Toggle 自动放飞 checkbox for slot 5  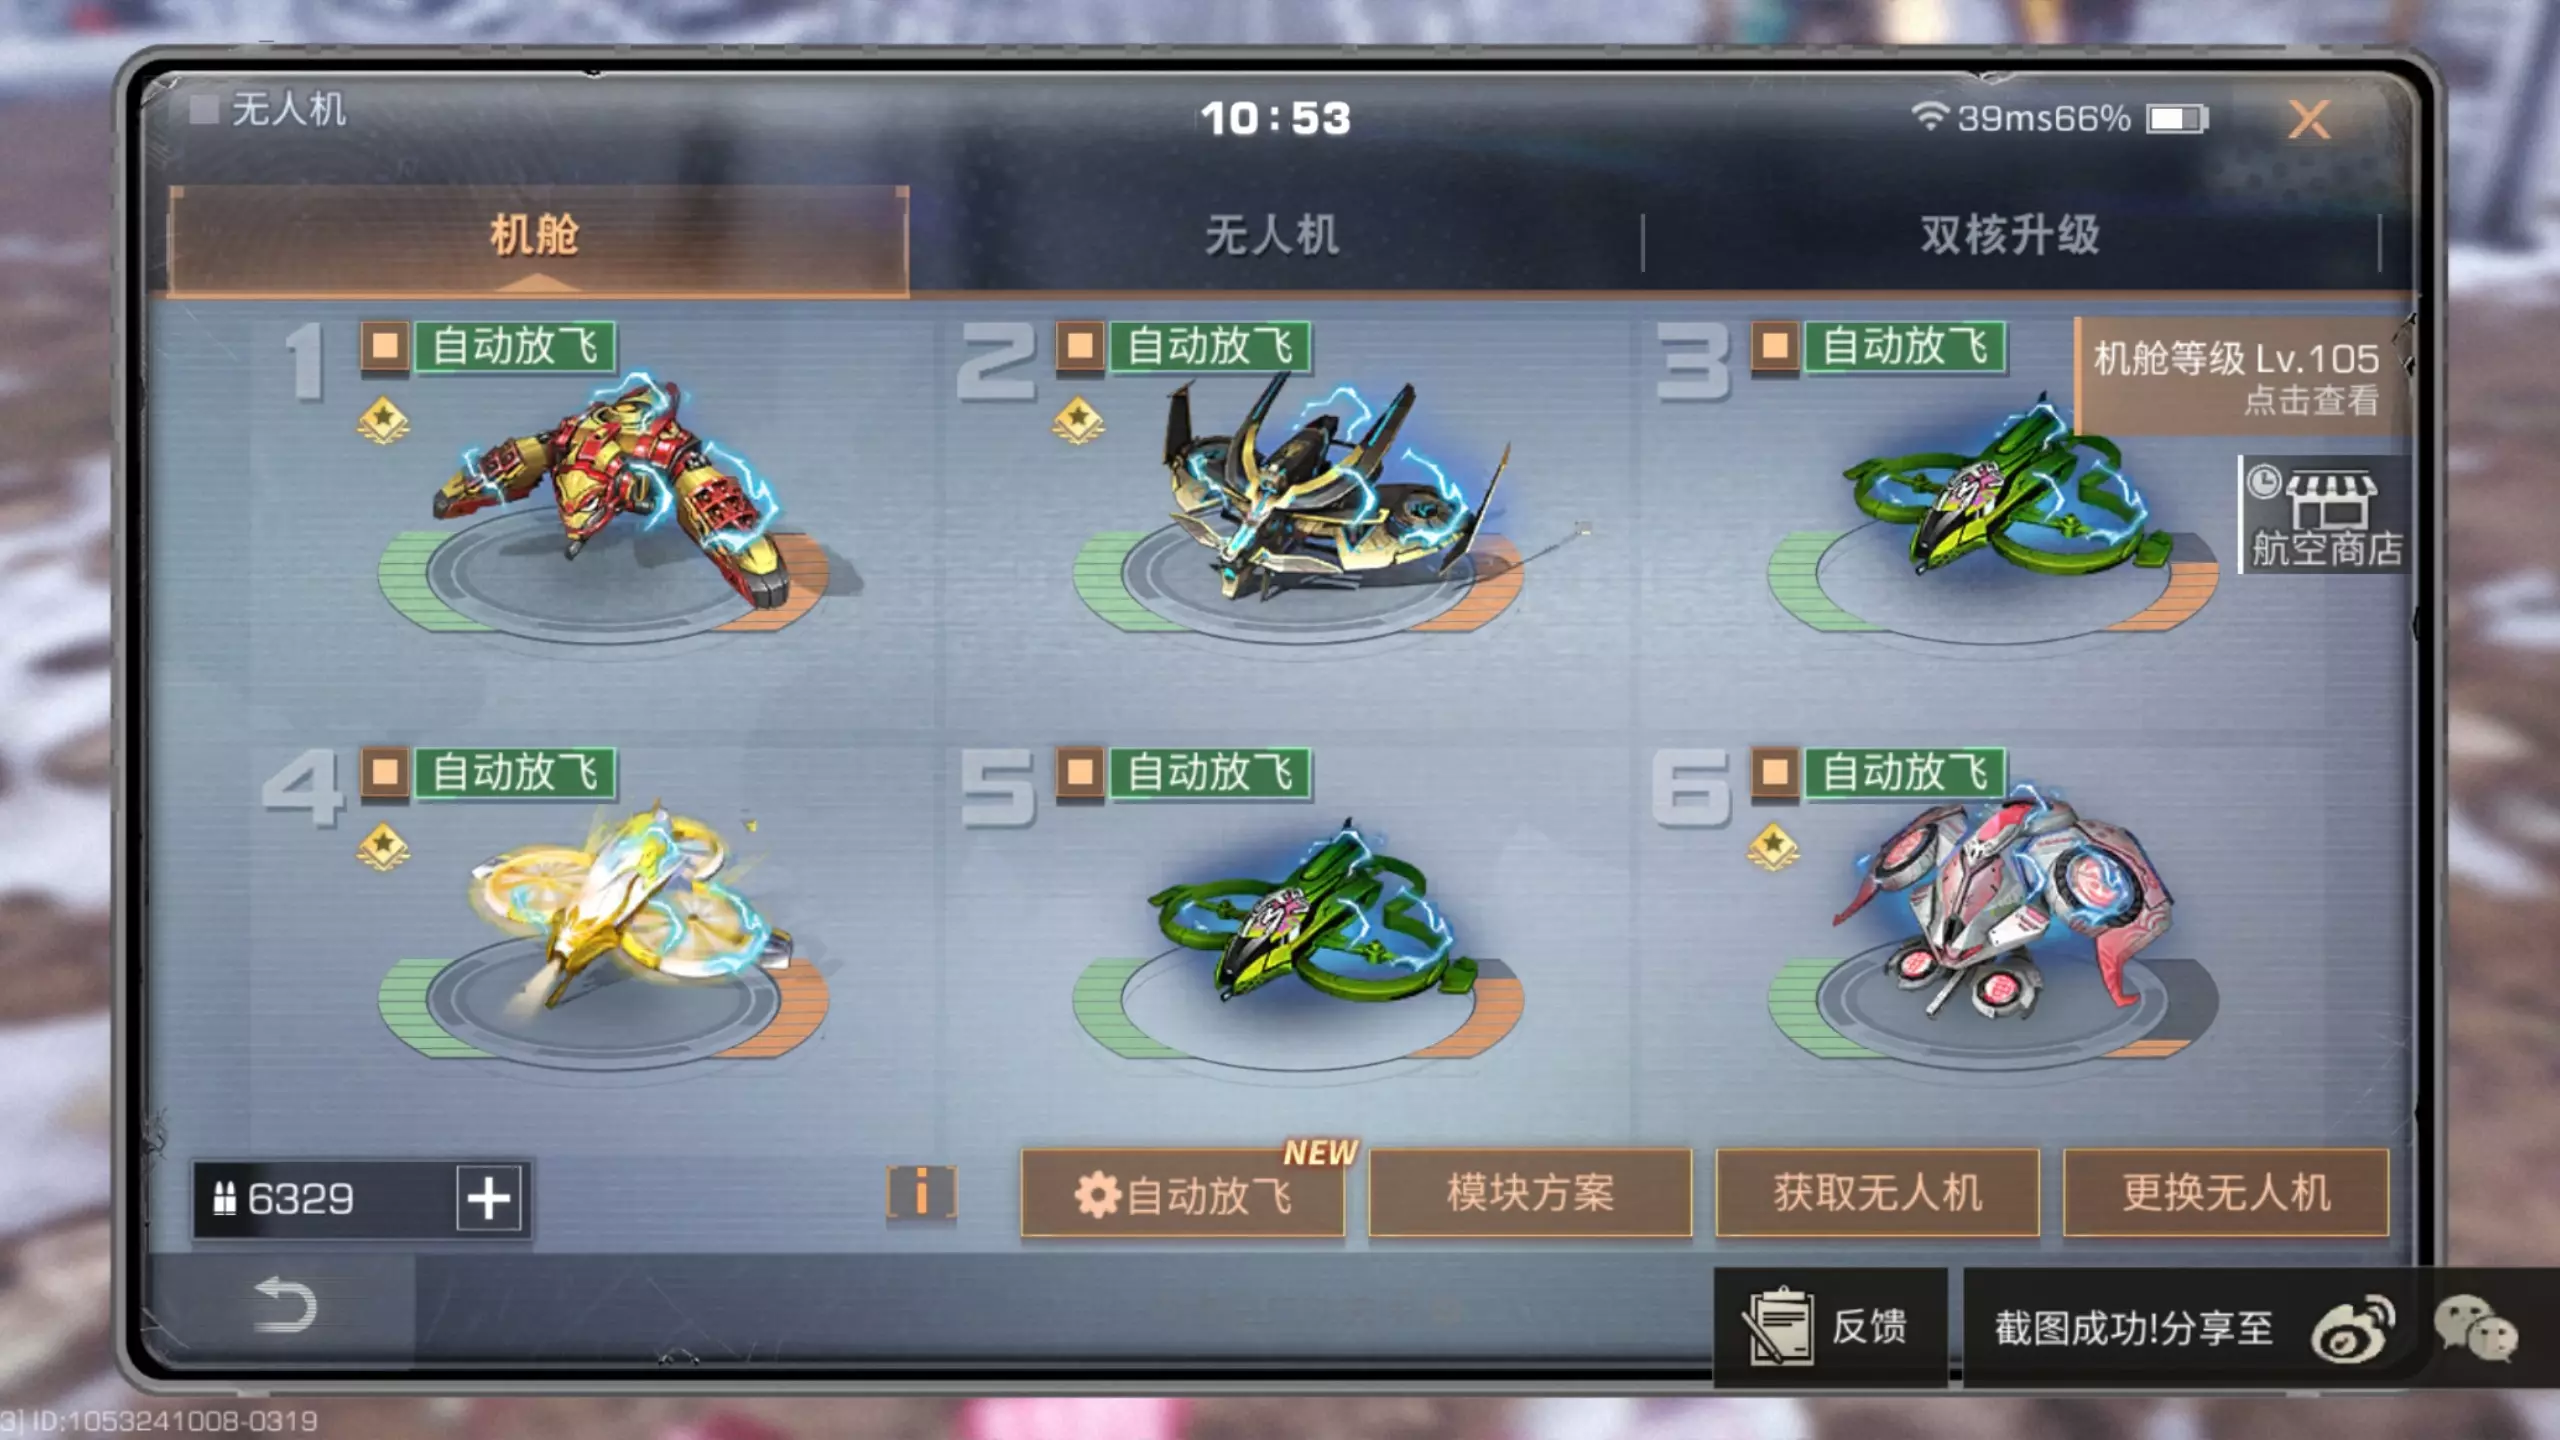point(1080,773)
